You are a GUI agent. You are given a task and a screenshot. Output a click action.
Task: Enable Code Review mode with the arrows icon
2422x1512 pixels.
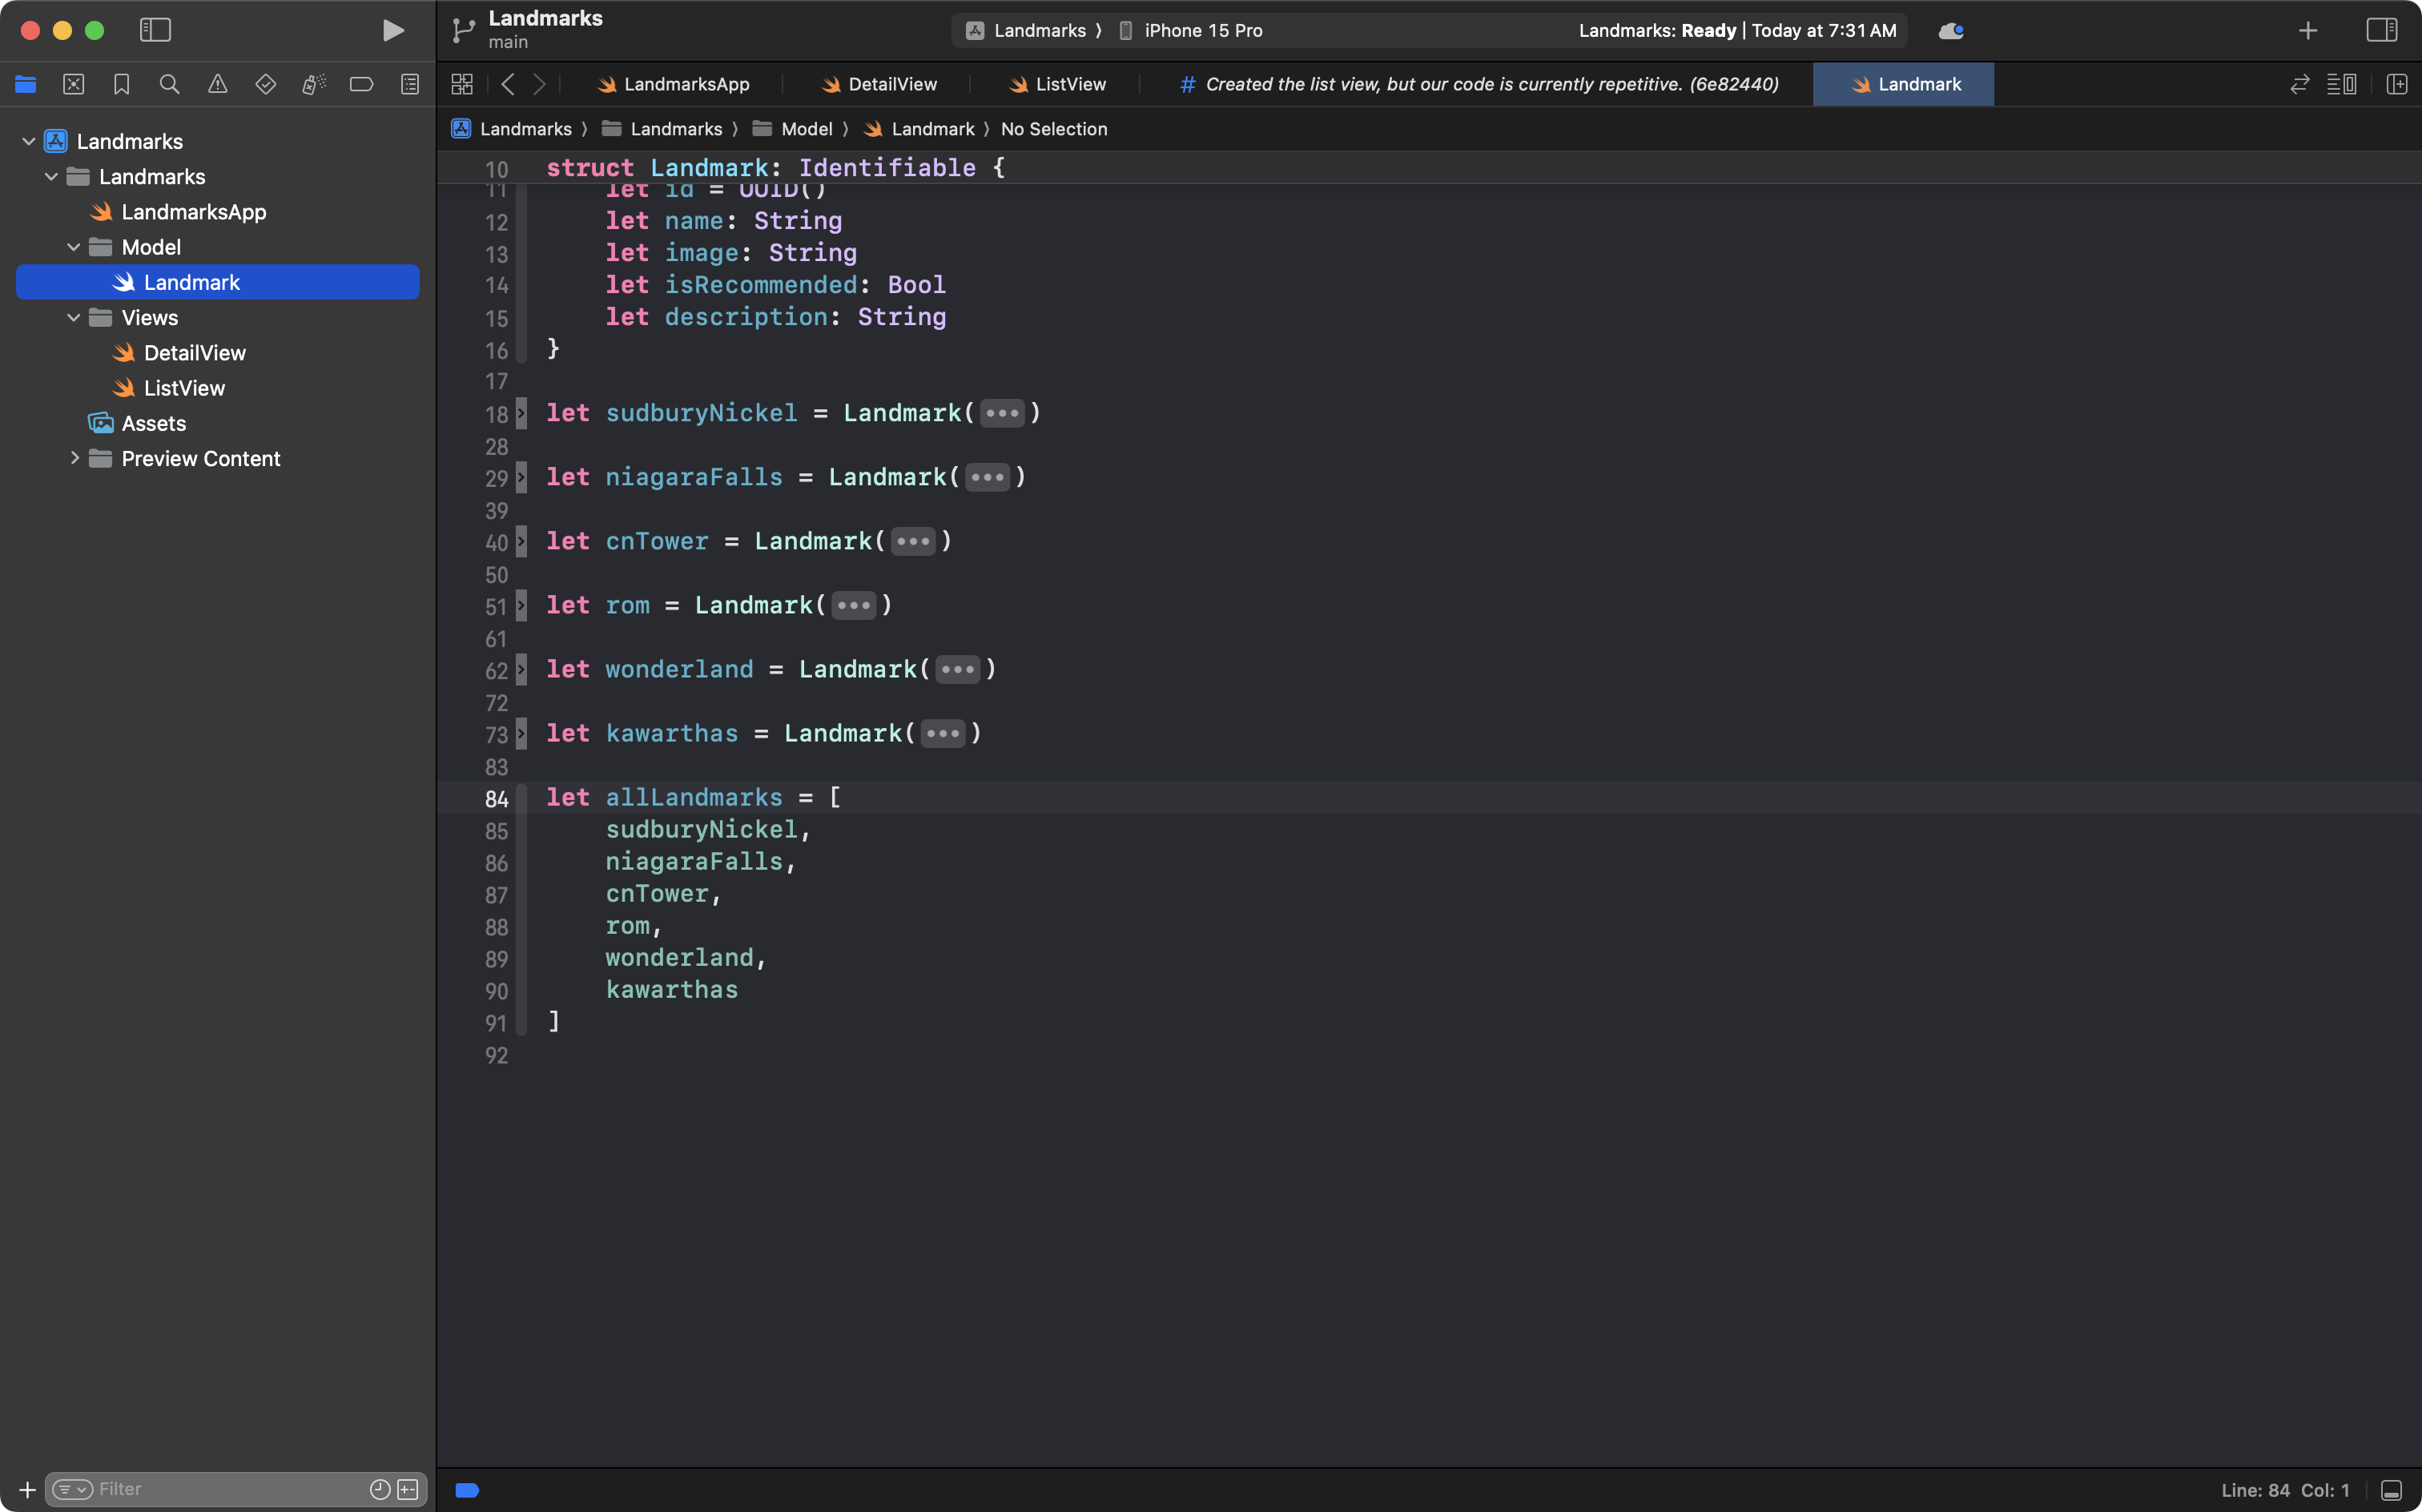[x=2299, y=84]
